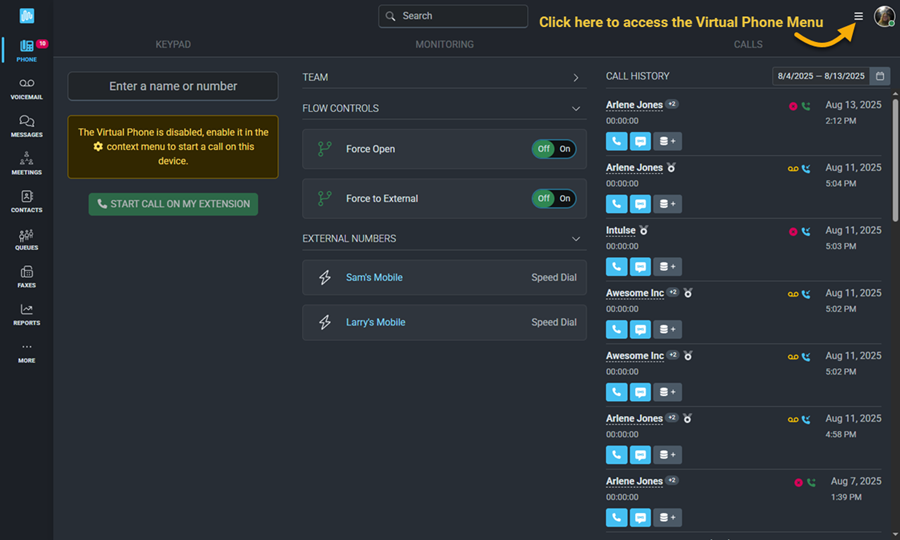The height and width of the screenshot is (540, 900).
Task: Call back the Intulse entry with phone icon
Action: [616, 266]
